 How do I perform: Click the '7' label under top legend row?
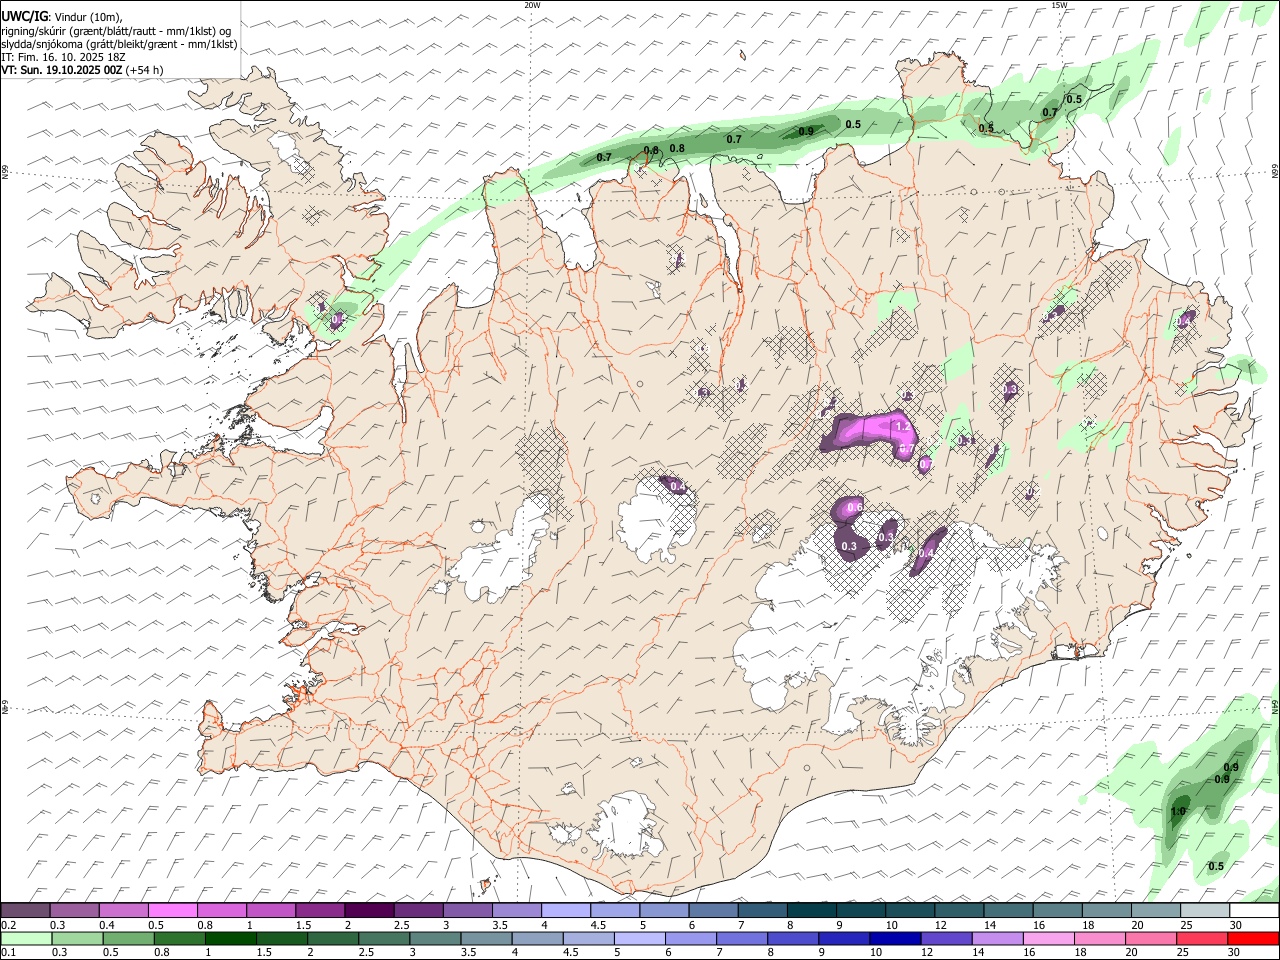741,925
